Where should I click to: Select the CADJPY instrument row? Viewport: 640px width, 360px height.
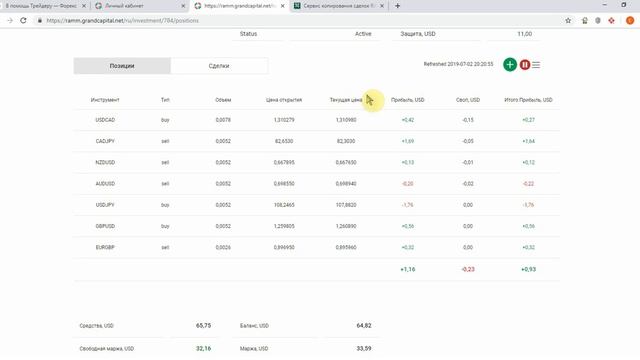click(316, 141)
